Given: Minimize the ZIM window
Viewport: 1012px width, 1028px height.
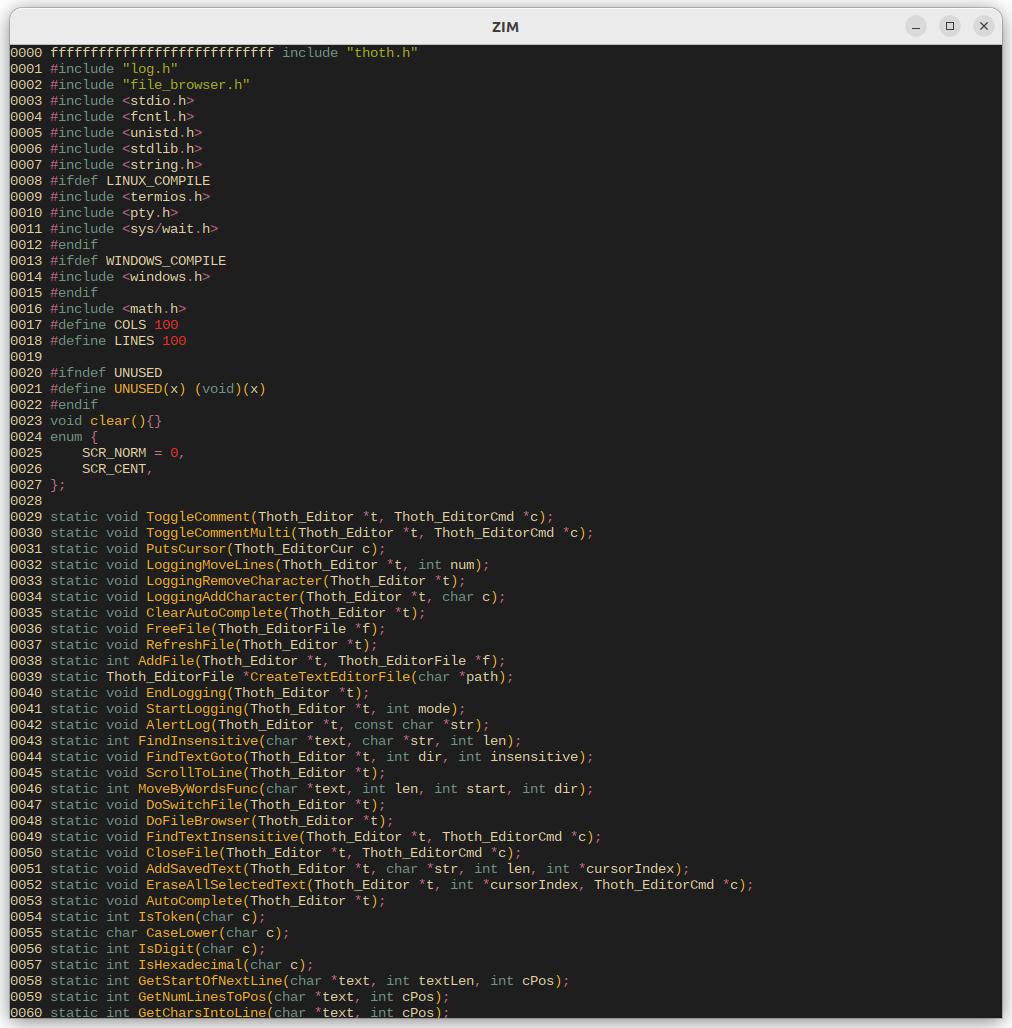Looking at the screenshot, I should [x=916, y=26].
